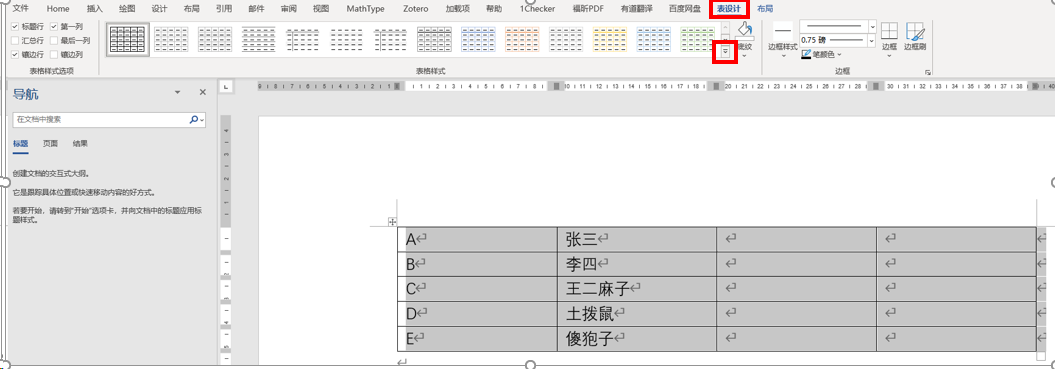The width and height of the screenshot is (1055, 369).
Task: Uncheck the 第一列 first column checkbox
Action: 54,26
